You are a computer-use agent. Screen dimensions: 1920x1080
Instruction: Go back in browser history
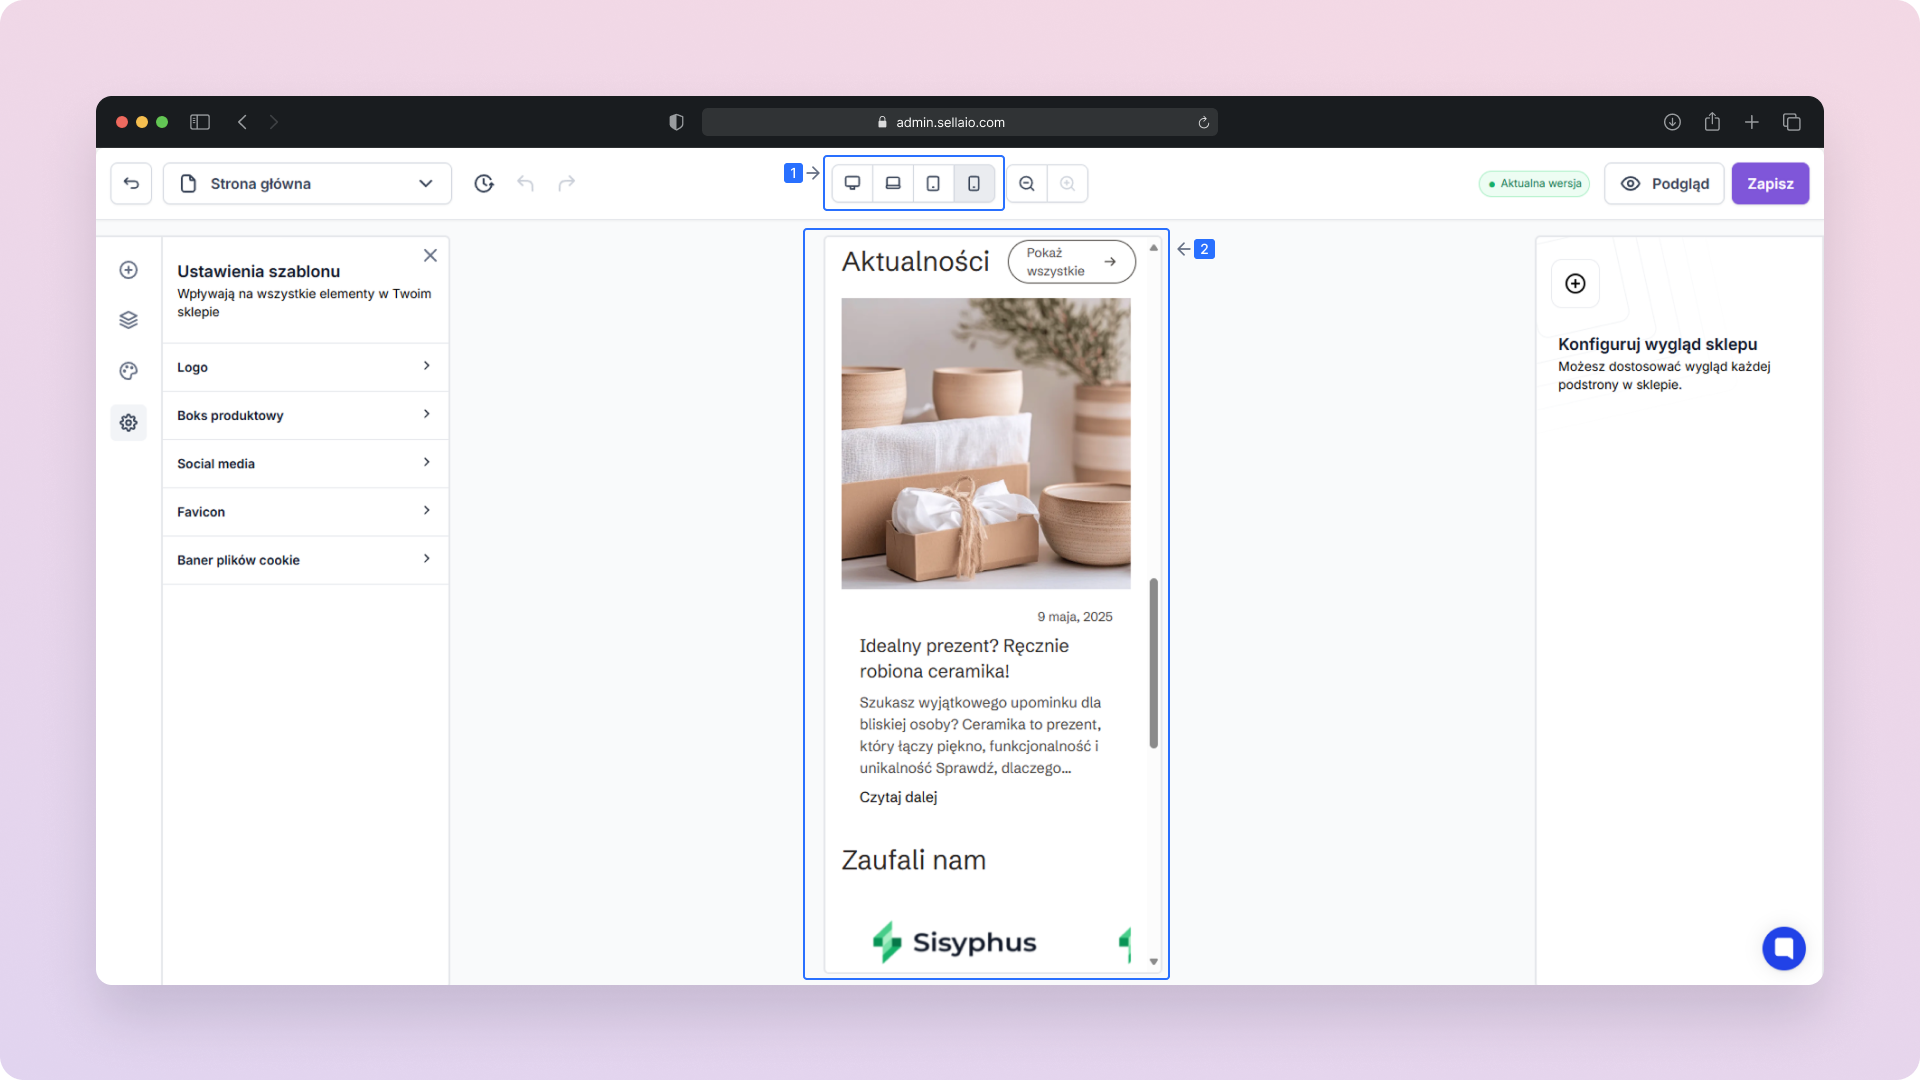coord(242,122)
